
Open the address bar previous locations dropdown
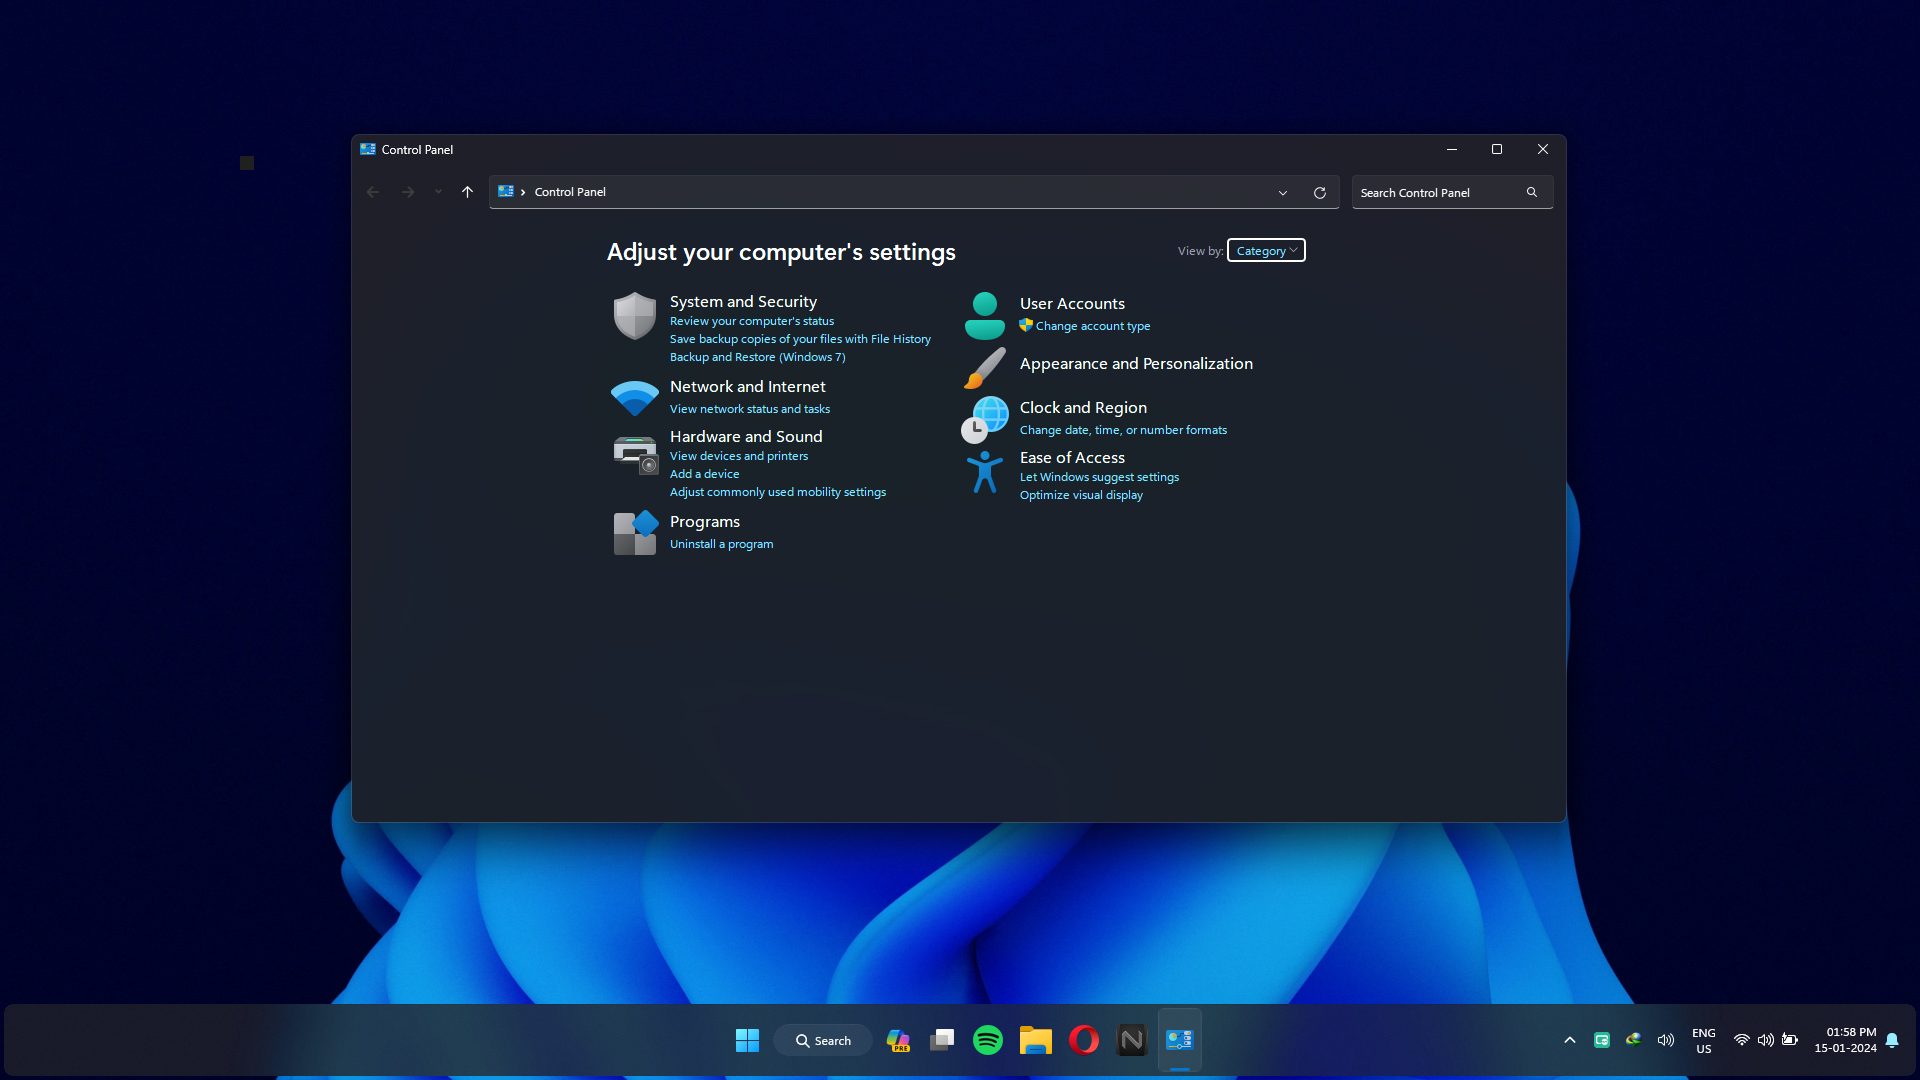1282,193
